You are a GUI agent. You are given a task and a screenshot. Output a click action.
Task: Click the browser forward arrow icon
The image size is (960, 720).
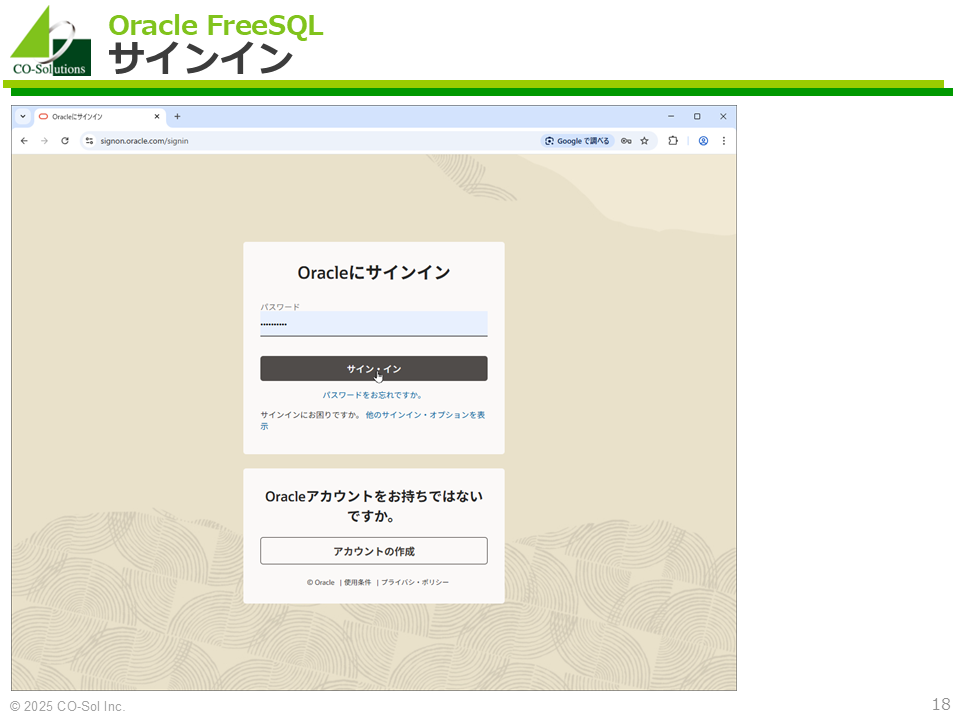[44, 141]
